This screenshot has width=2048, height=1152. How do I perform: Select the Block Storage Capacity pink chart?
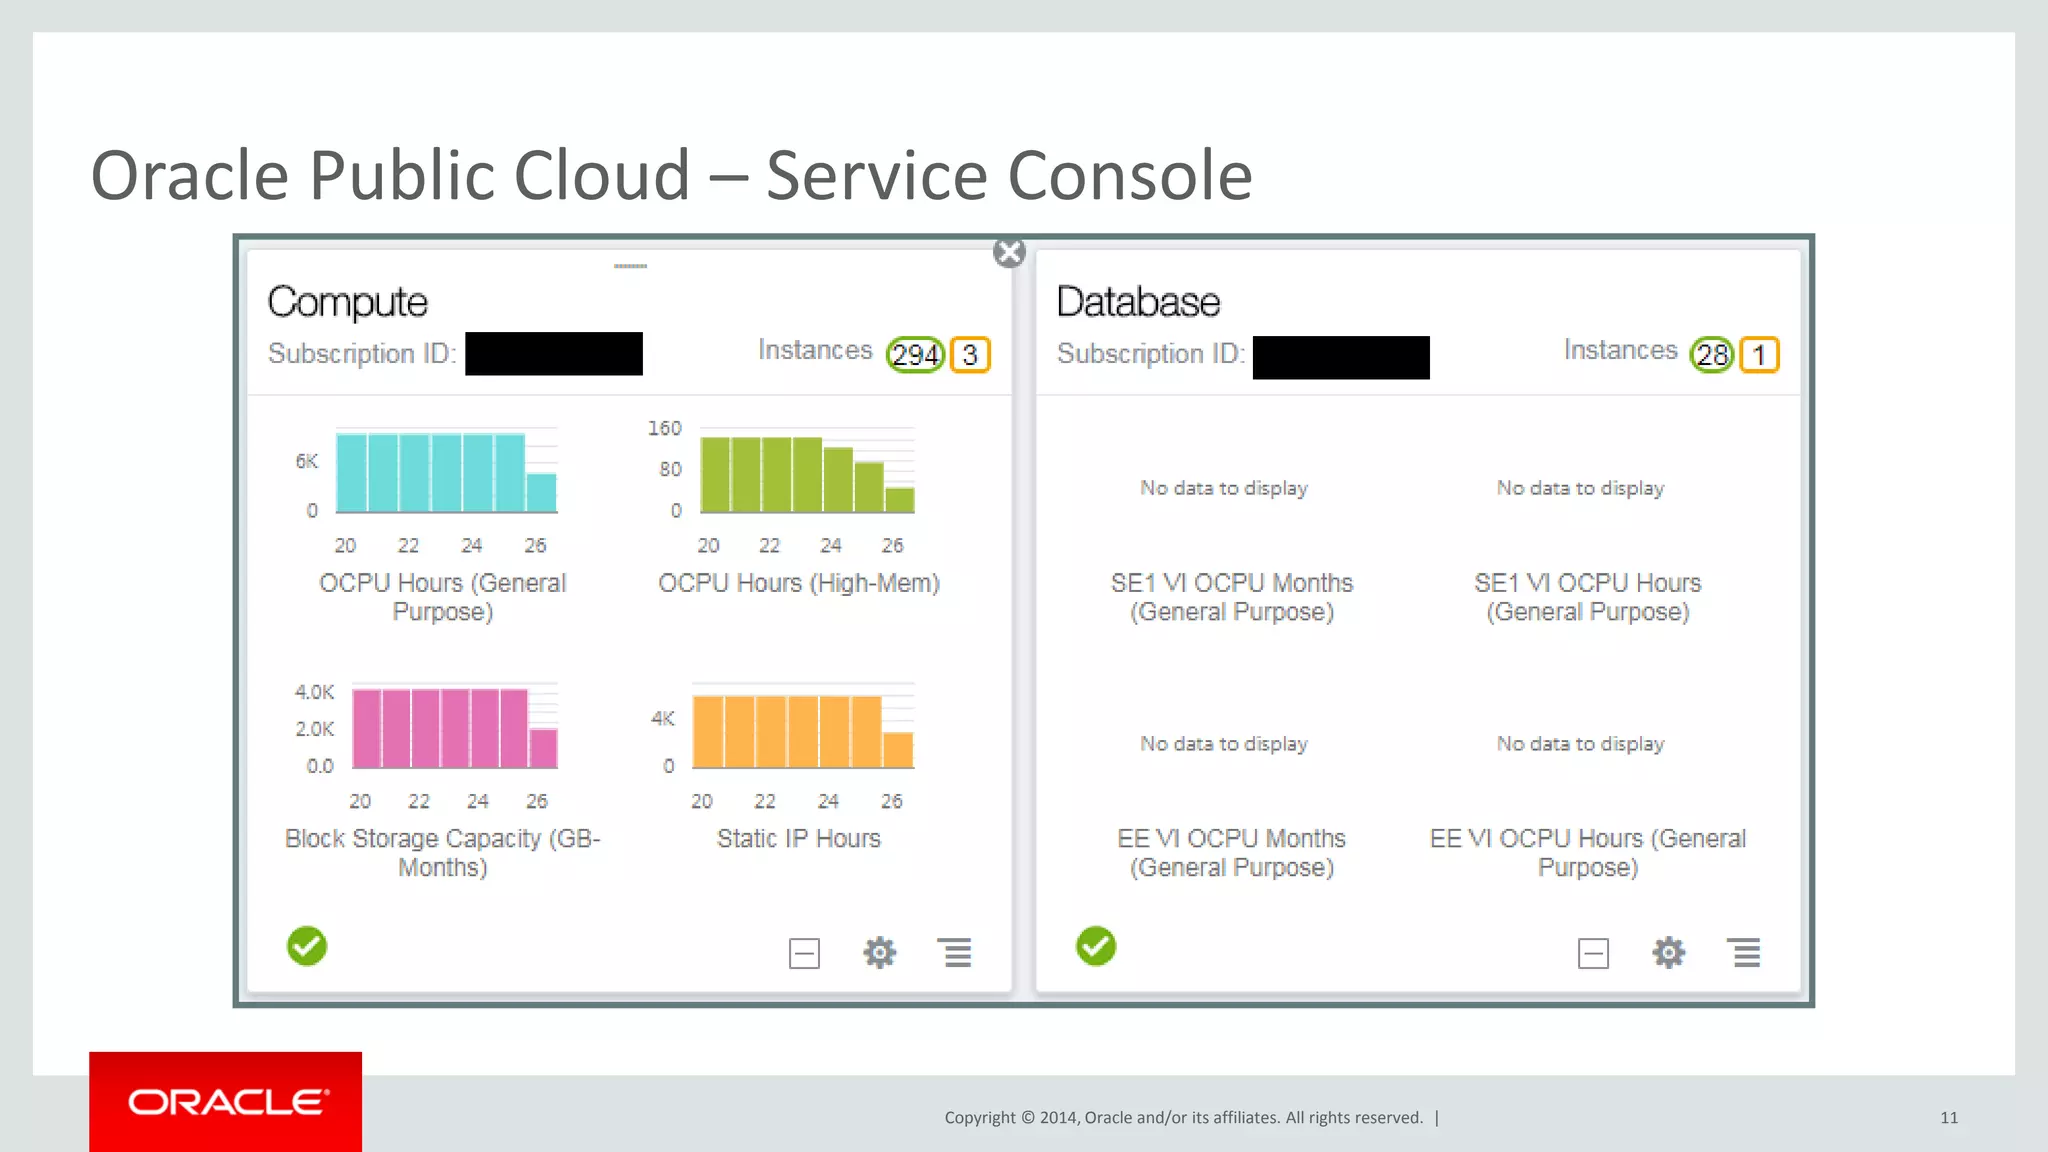point(454,727)
